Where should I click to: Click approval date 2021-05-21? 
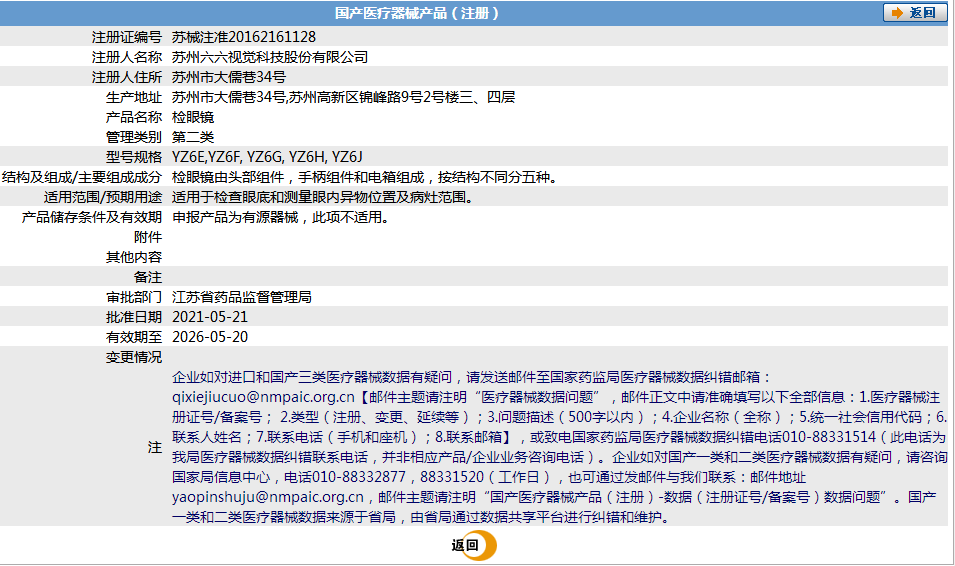pos(210,317)
